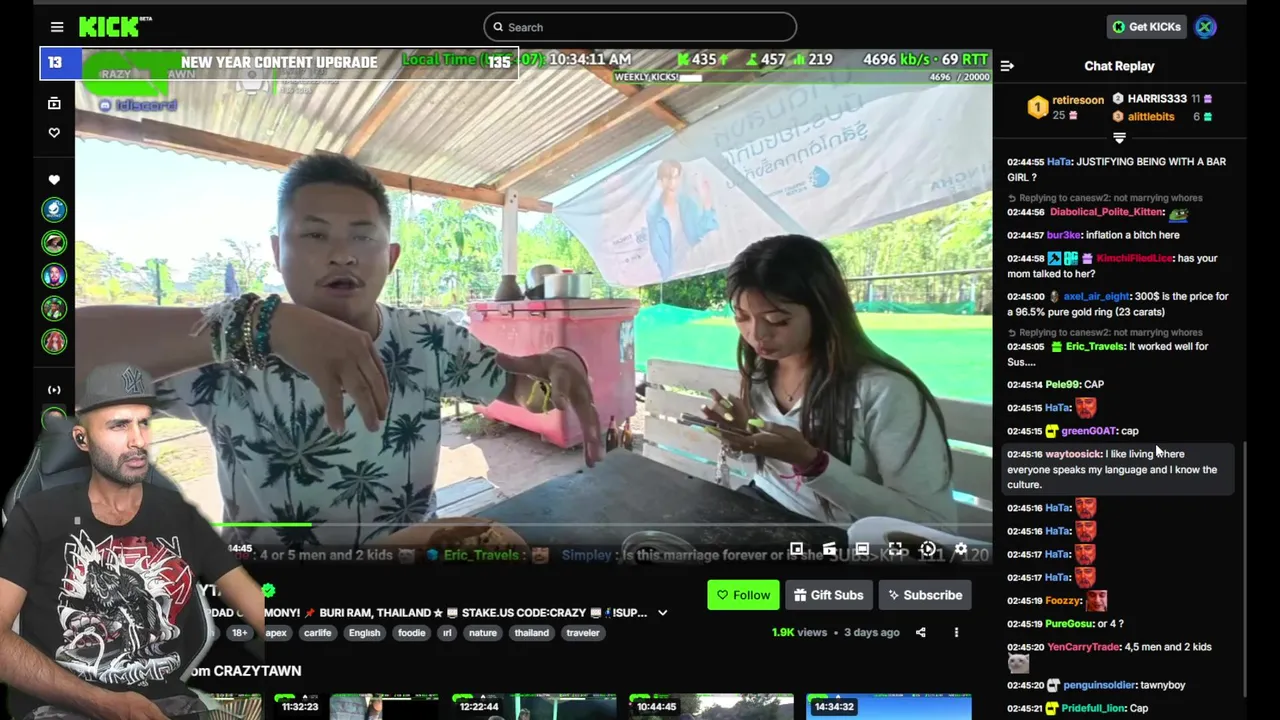
Task: Click greenGOAT username in chat
Action: click(1088, 431)
